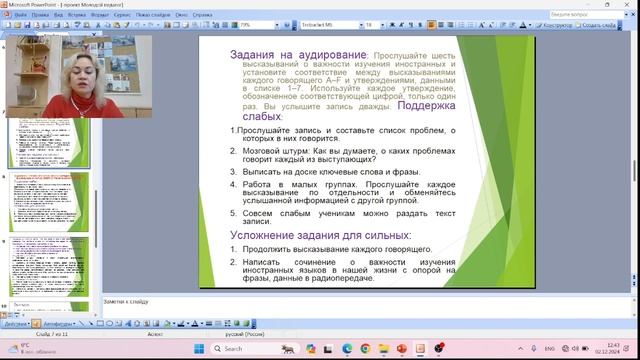Viewport: 640px width, 360px height.
Task: Click the Open folder toolbar icon
Action: pos(18,25)
